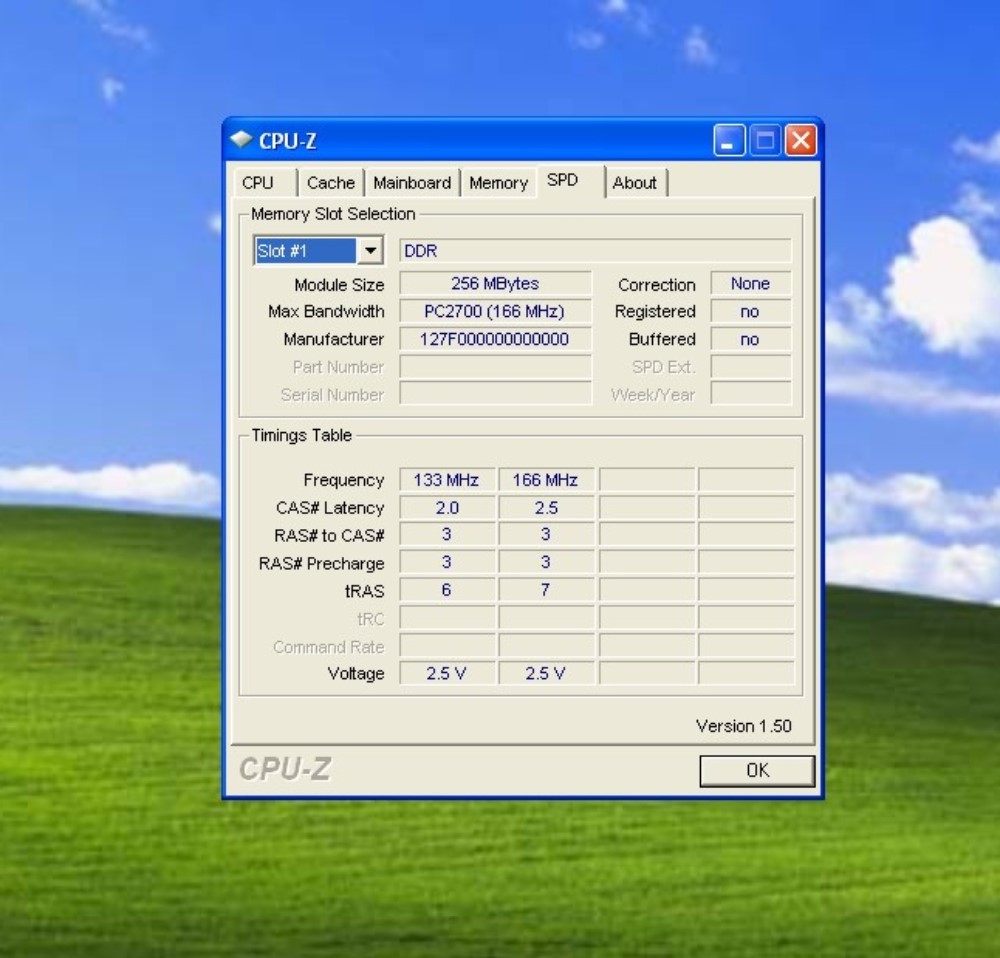Image resolution: width=1000 pixels, height=958 pixels.
Task: Click the Module Size label
Action: [339, 284]
